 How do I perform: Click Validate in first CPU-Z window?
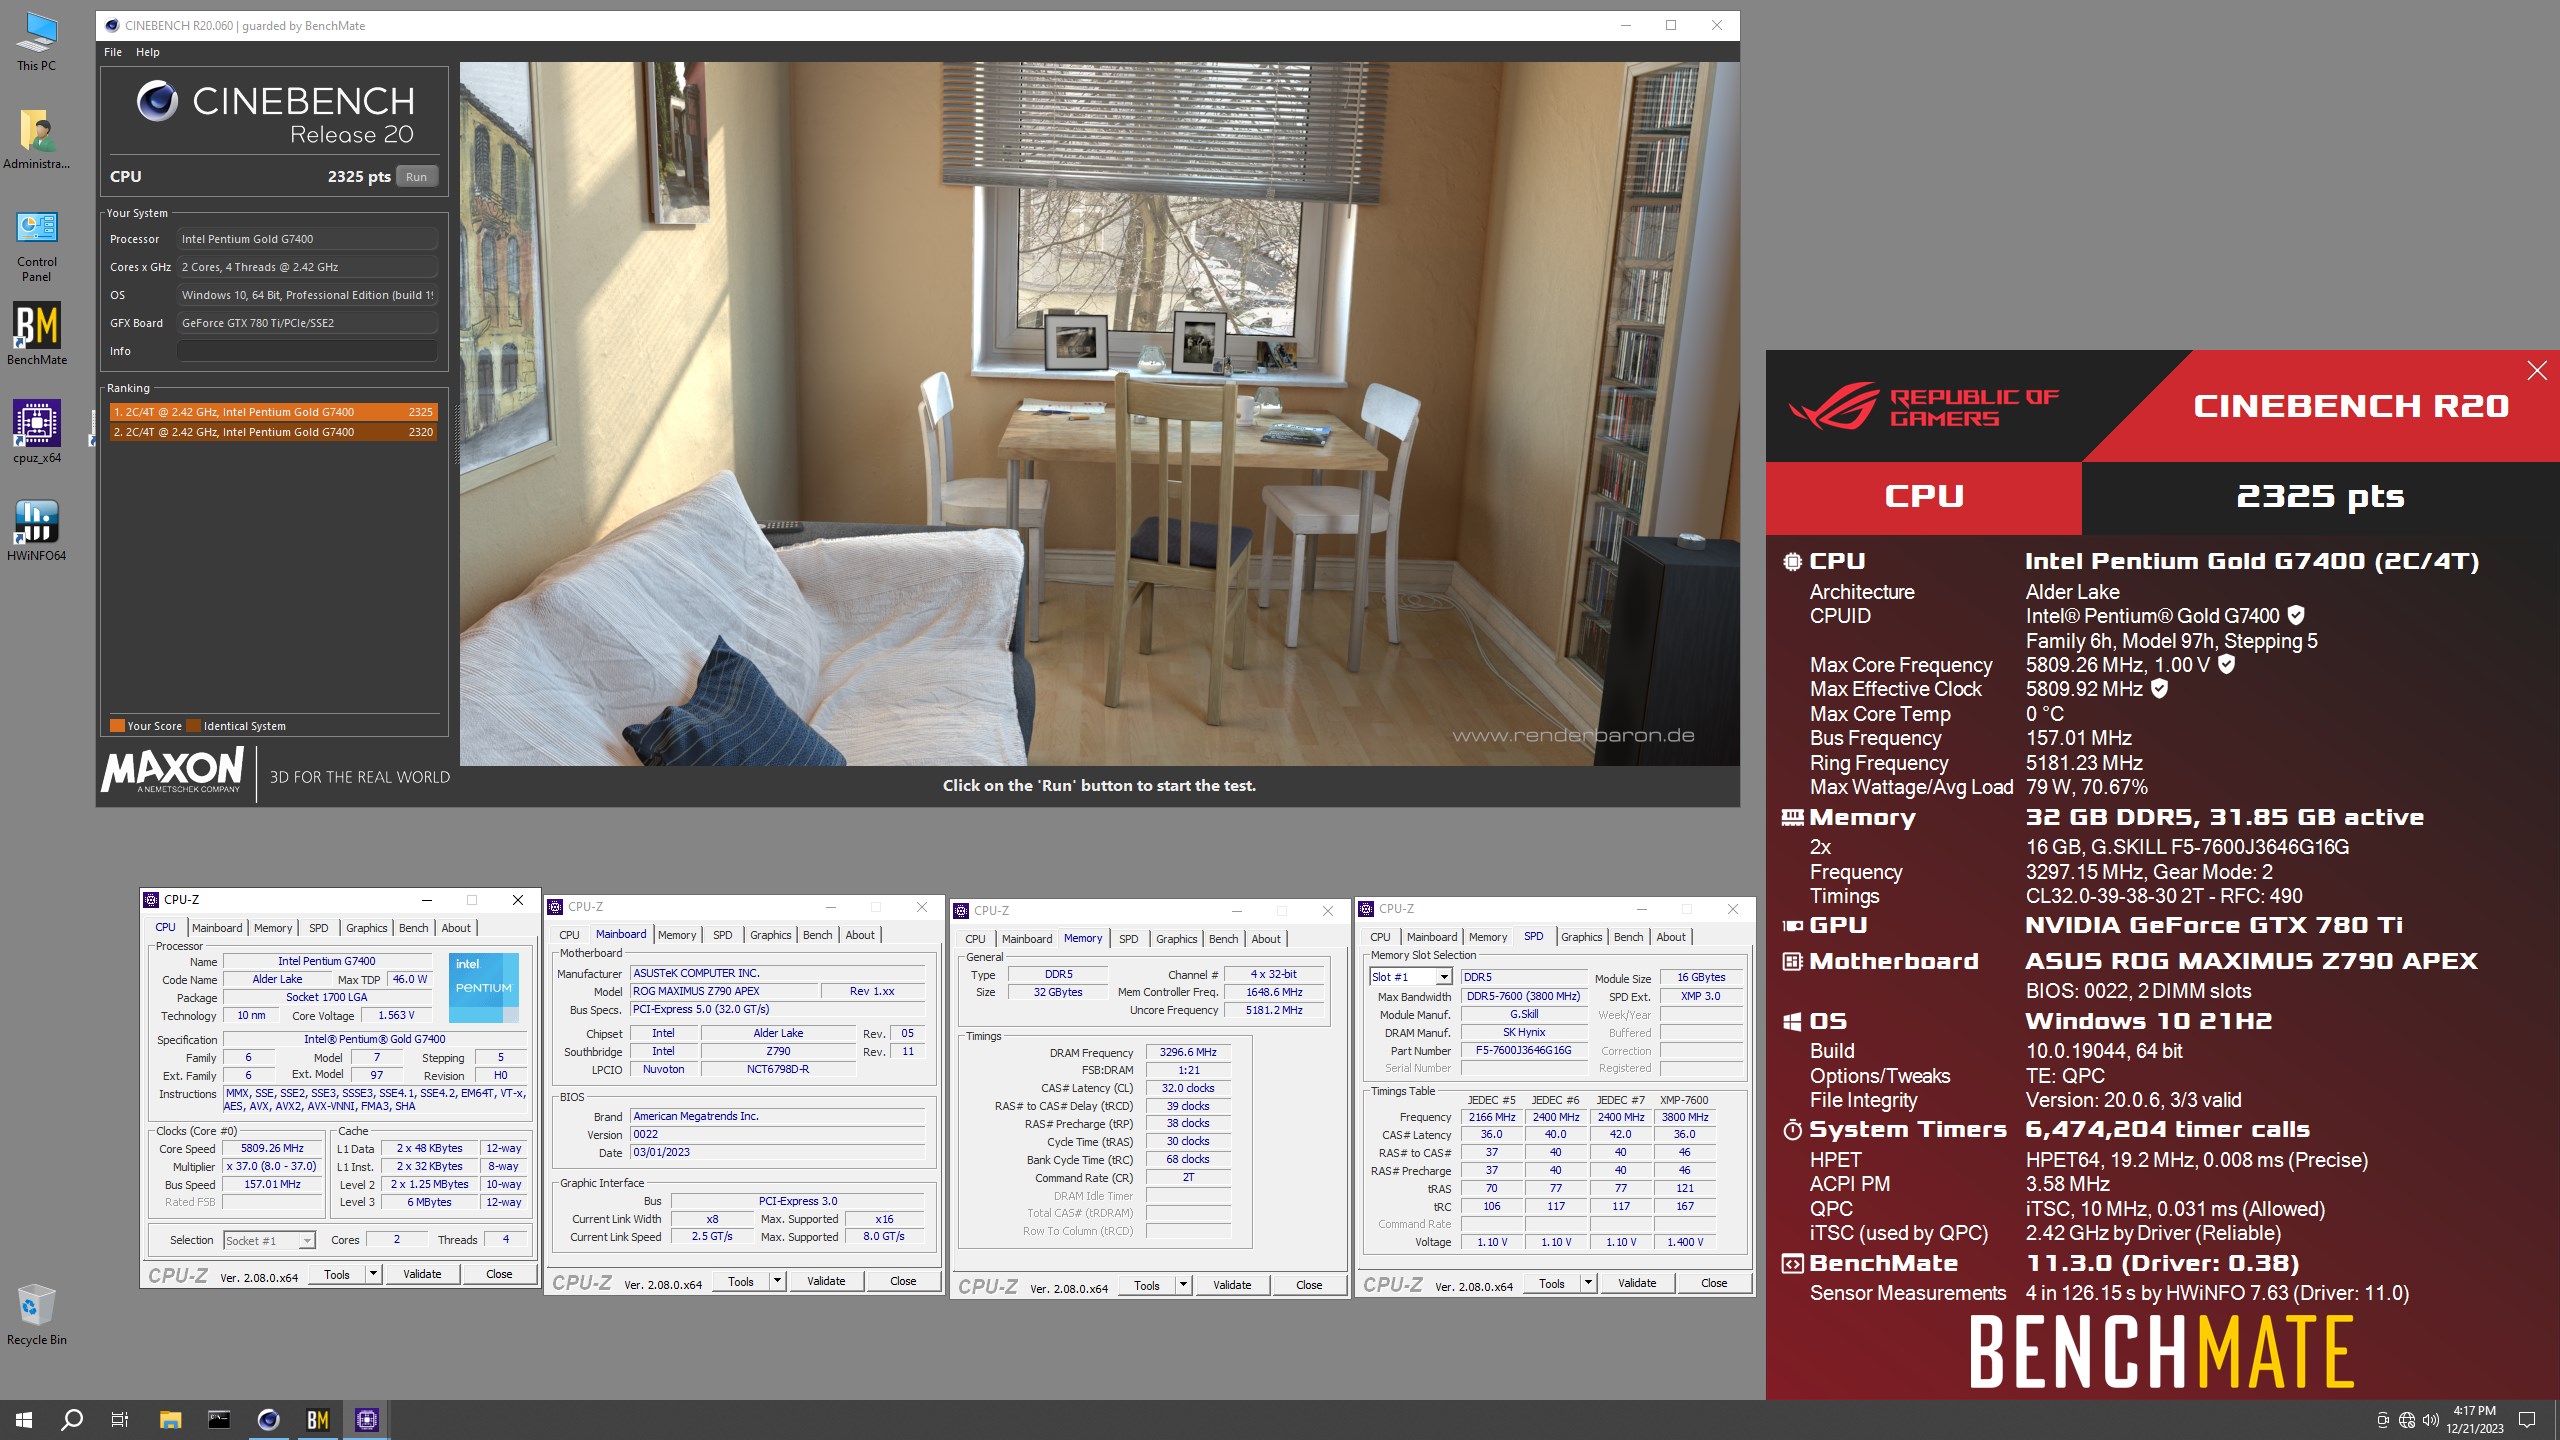(422, 1274)
